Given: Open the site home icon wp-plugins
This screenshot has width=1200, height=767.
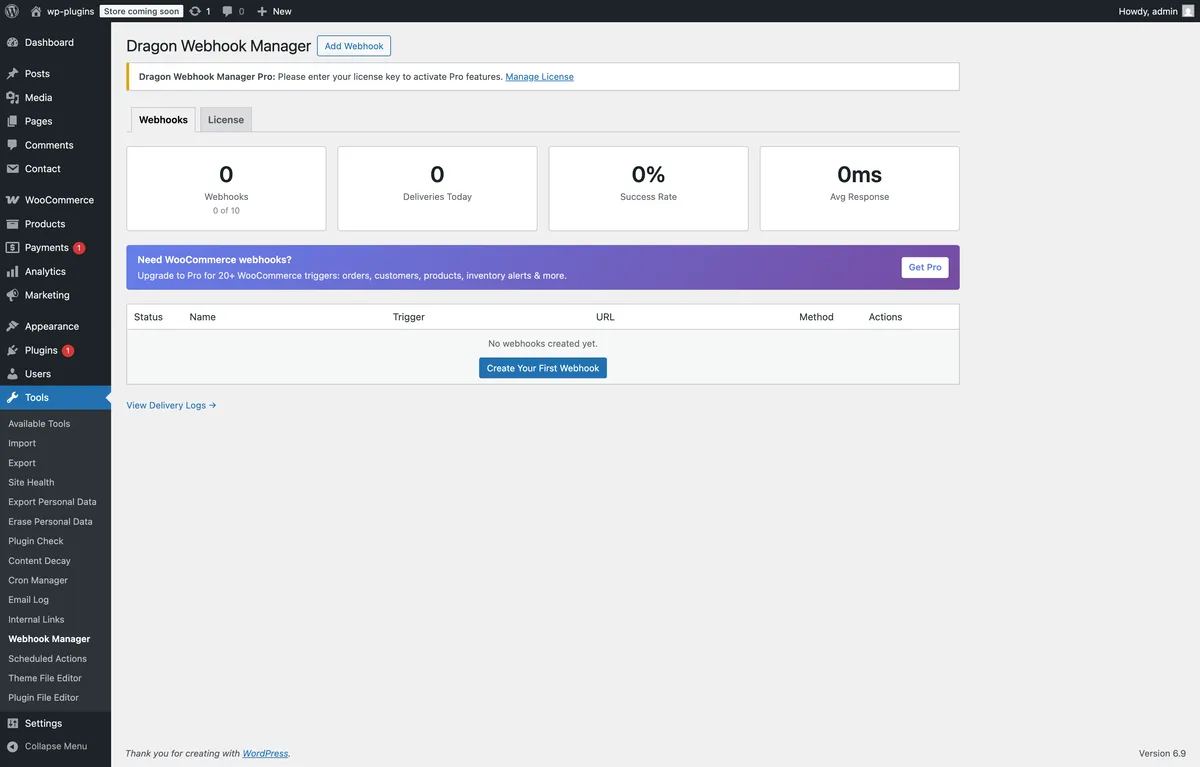Looking at the screenshot, I should click(x=36, y=11).
